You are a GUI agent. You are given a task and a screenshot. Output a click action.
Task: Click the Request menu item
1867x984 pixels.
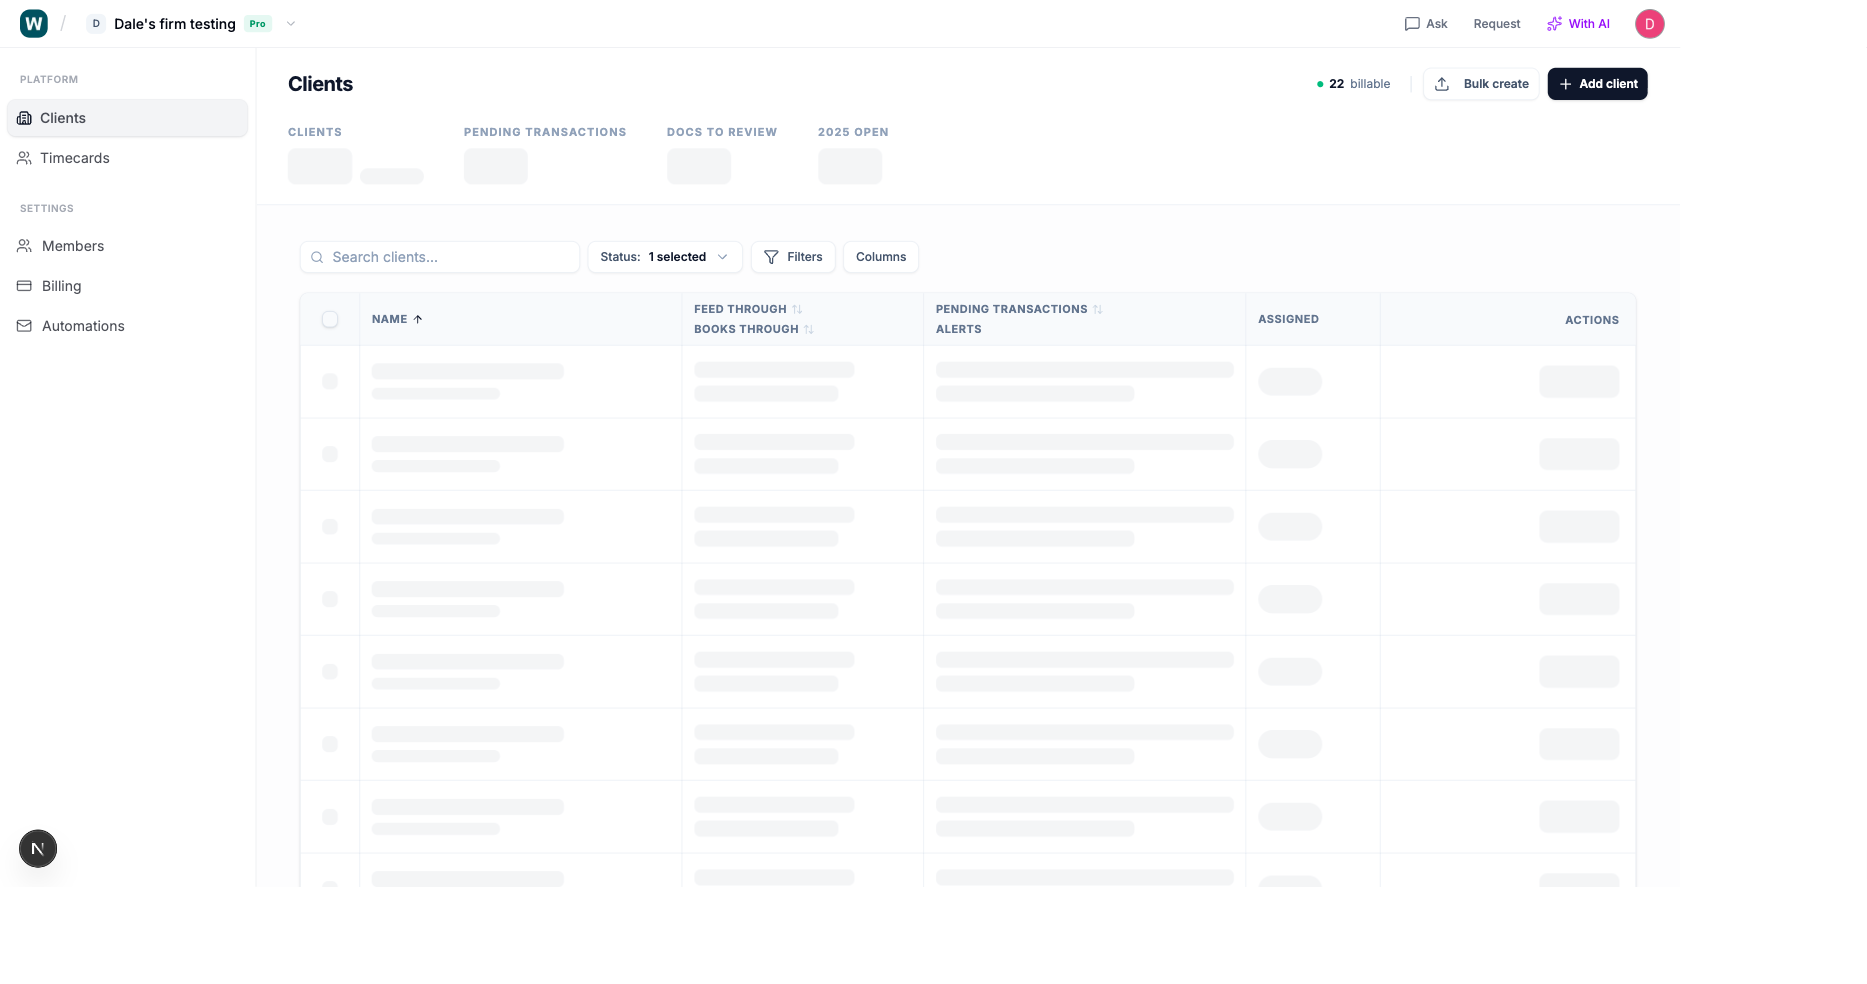pos(1496,23)
